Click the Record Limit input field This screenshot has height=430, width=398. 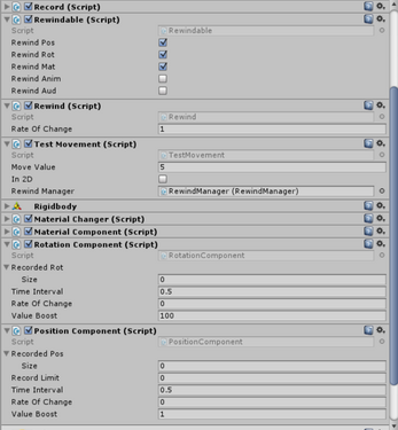[272, 378]
